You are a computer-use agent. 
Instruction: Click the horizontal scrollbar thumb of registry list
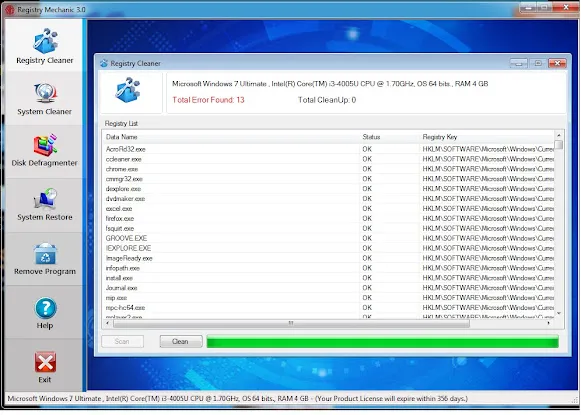click(291, 323)
